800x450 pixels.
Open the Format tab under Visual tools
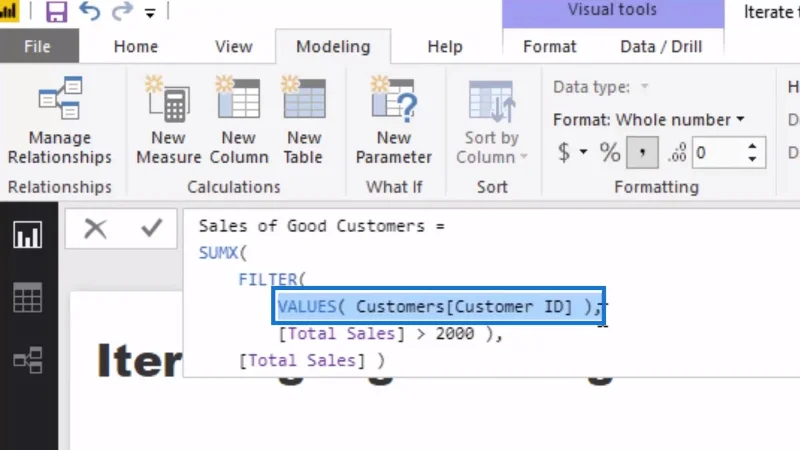pyautogui.click(x=549, y=46)
